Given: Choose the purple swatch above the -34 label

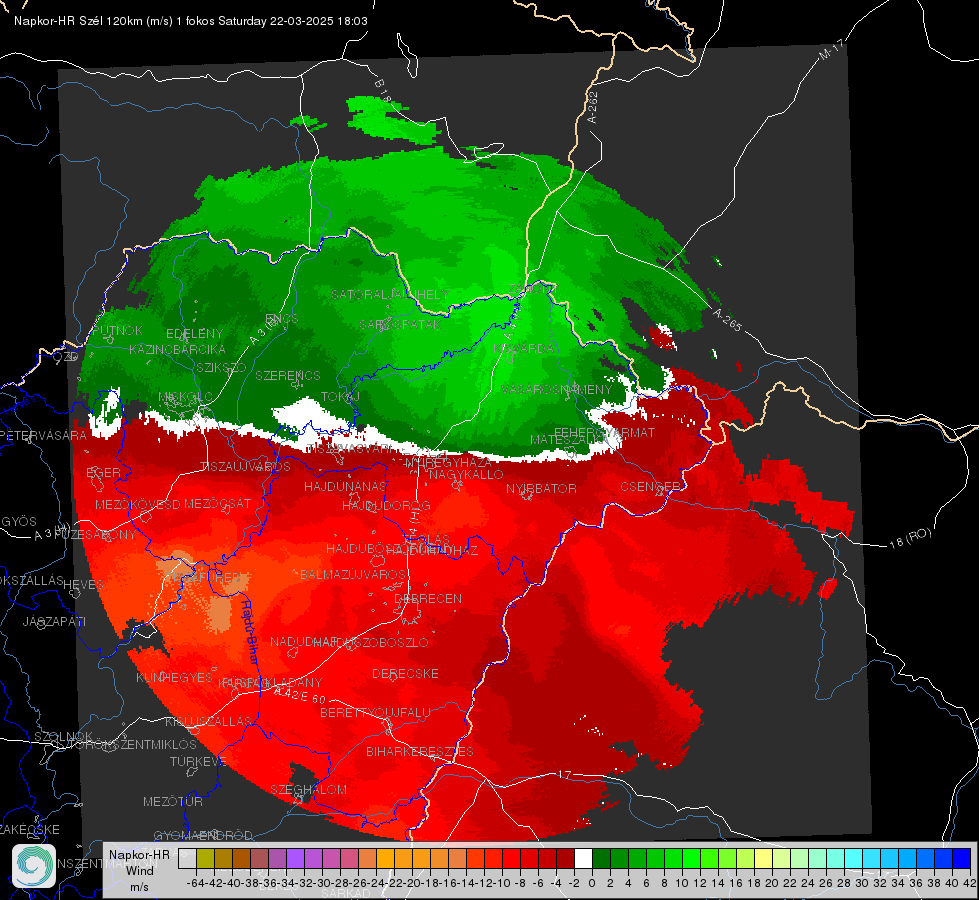Looking at the screenshot, I should click(295, 858).
